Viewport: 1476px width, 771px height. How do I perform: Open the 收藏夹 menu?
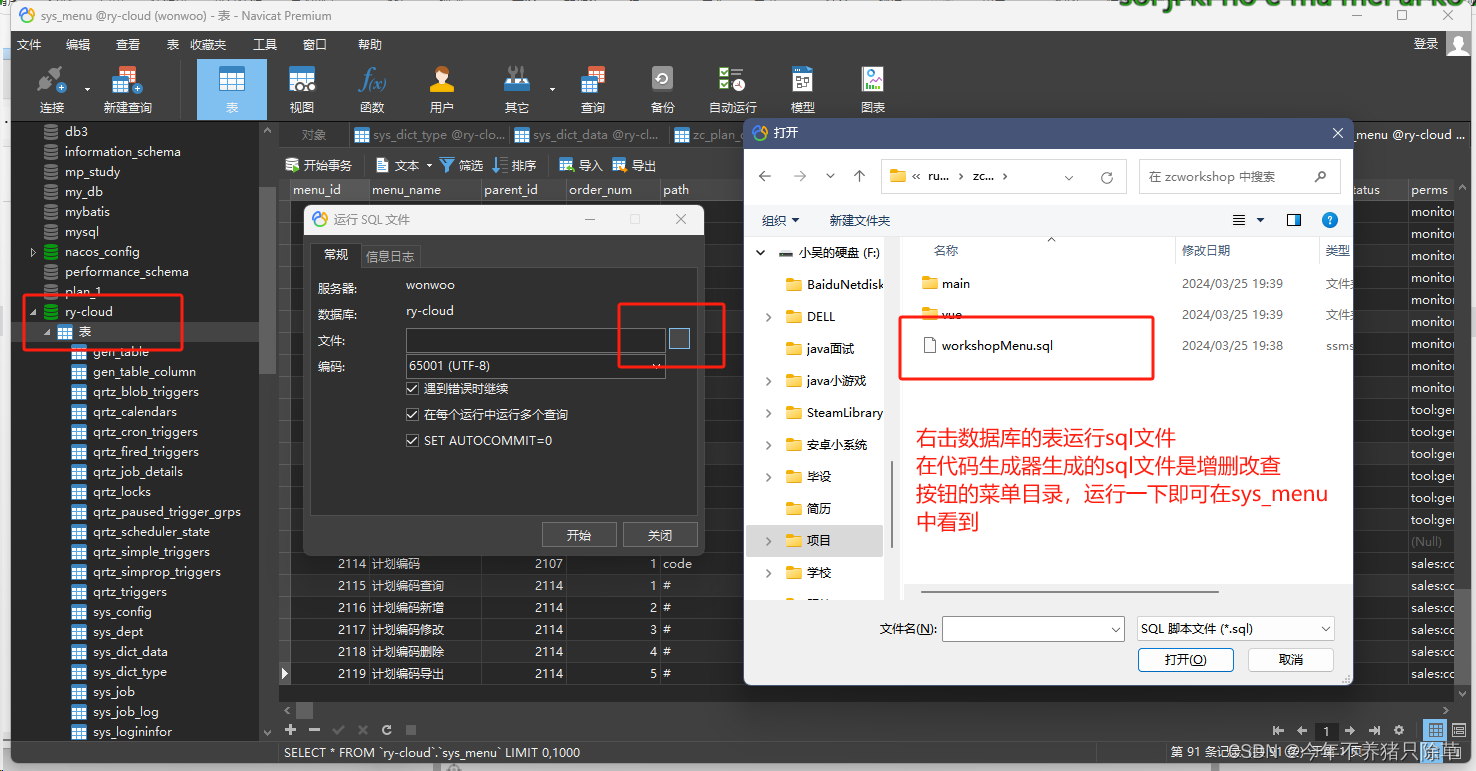click(208, 45)
